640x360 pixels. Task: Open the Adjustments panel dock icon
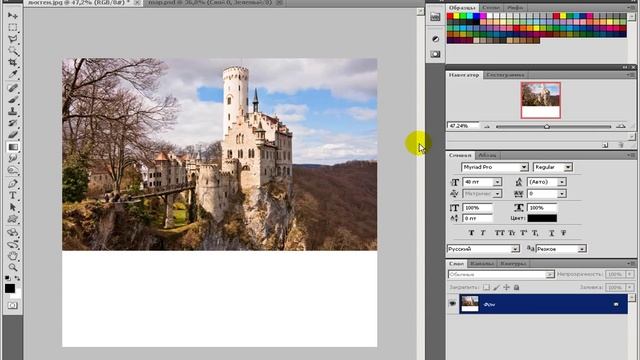pyautogui.click(x=435, y=39)
